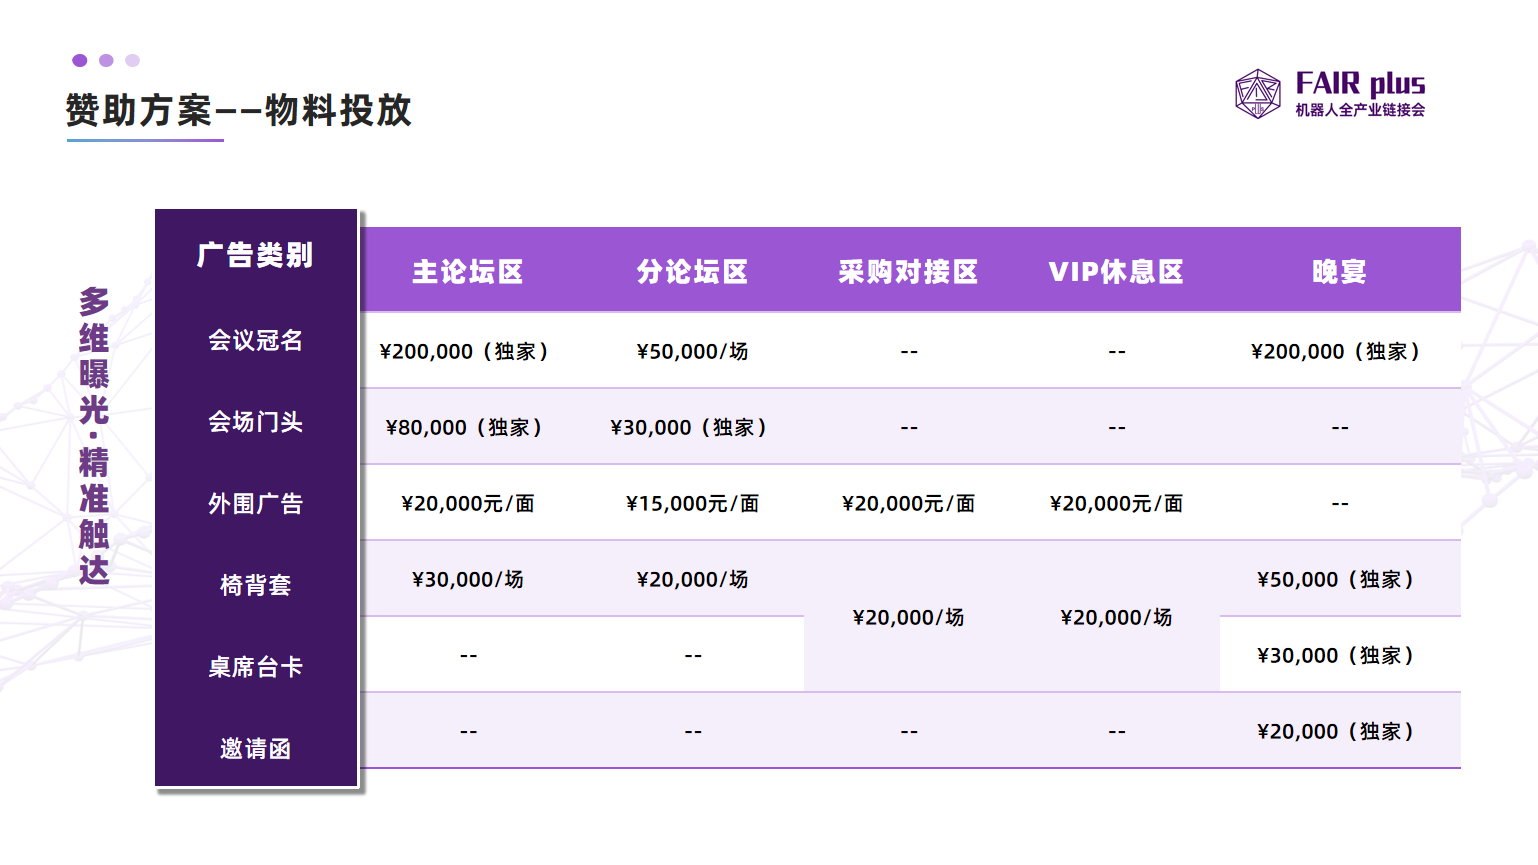The width and height of the screenshot is (1538, 865).
Task: Click the vertical 多维曝光·精准触达 text
Action: [x=94, y=436]
